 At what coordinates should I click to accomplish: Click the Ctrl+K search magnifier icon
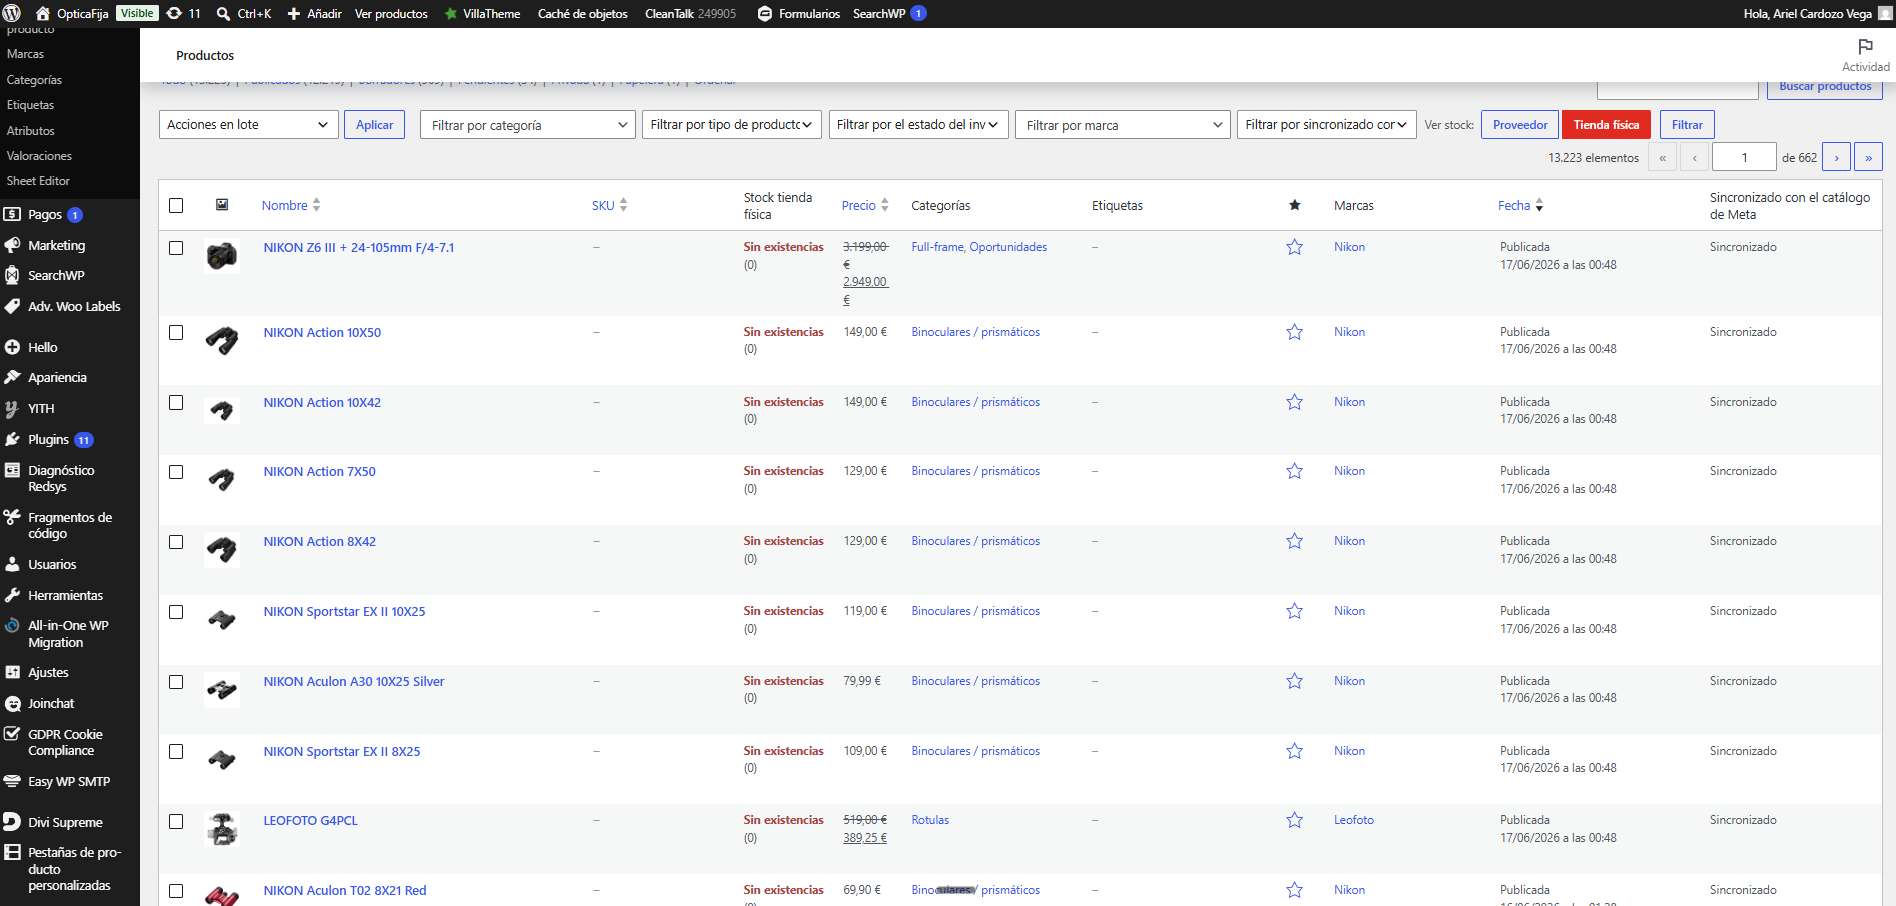click(224, 13)
